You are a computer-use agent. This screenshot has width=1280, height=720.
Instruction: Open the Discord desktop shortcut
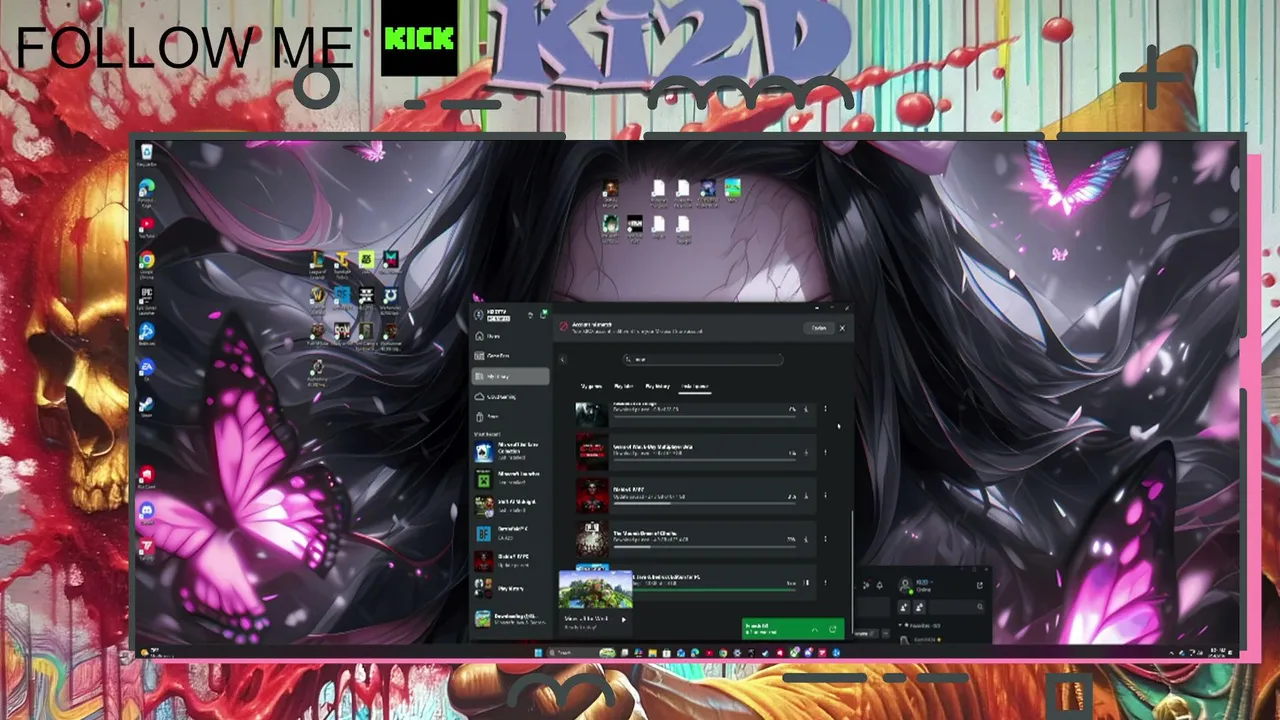(x=147, y=513)
